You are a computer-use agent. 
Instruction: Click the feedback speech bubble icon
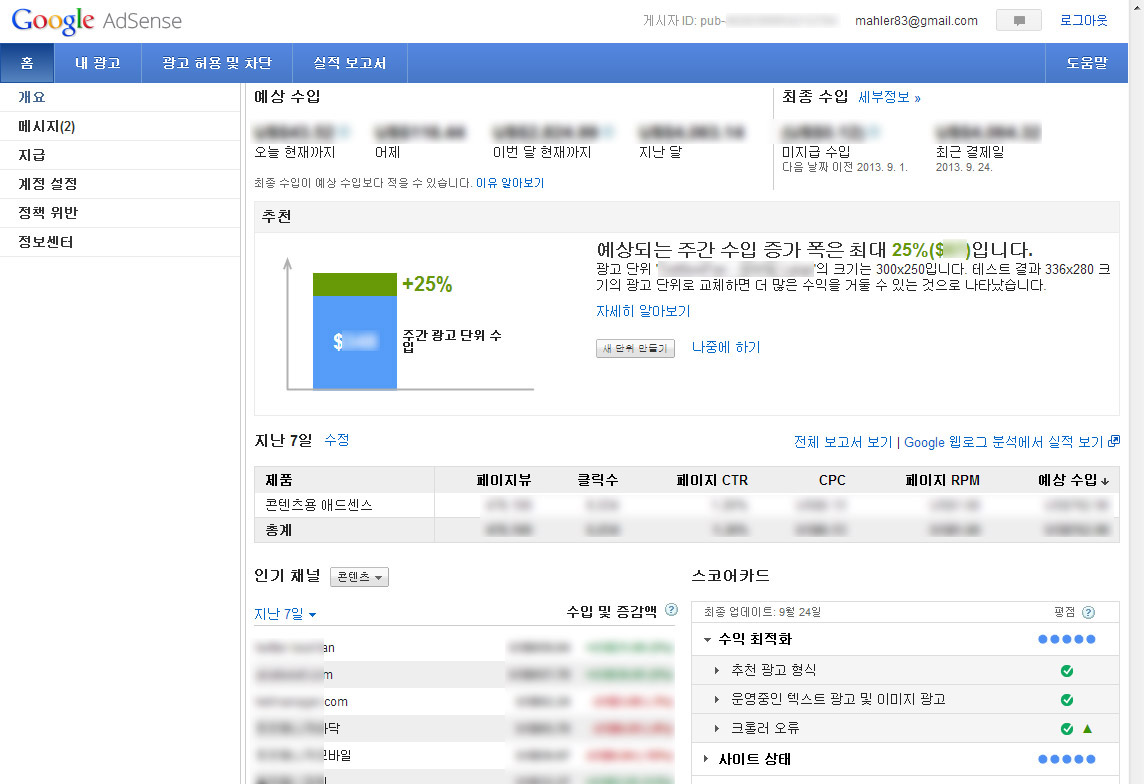pos(1018,21)
